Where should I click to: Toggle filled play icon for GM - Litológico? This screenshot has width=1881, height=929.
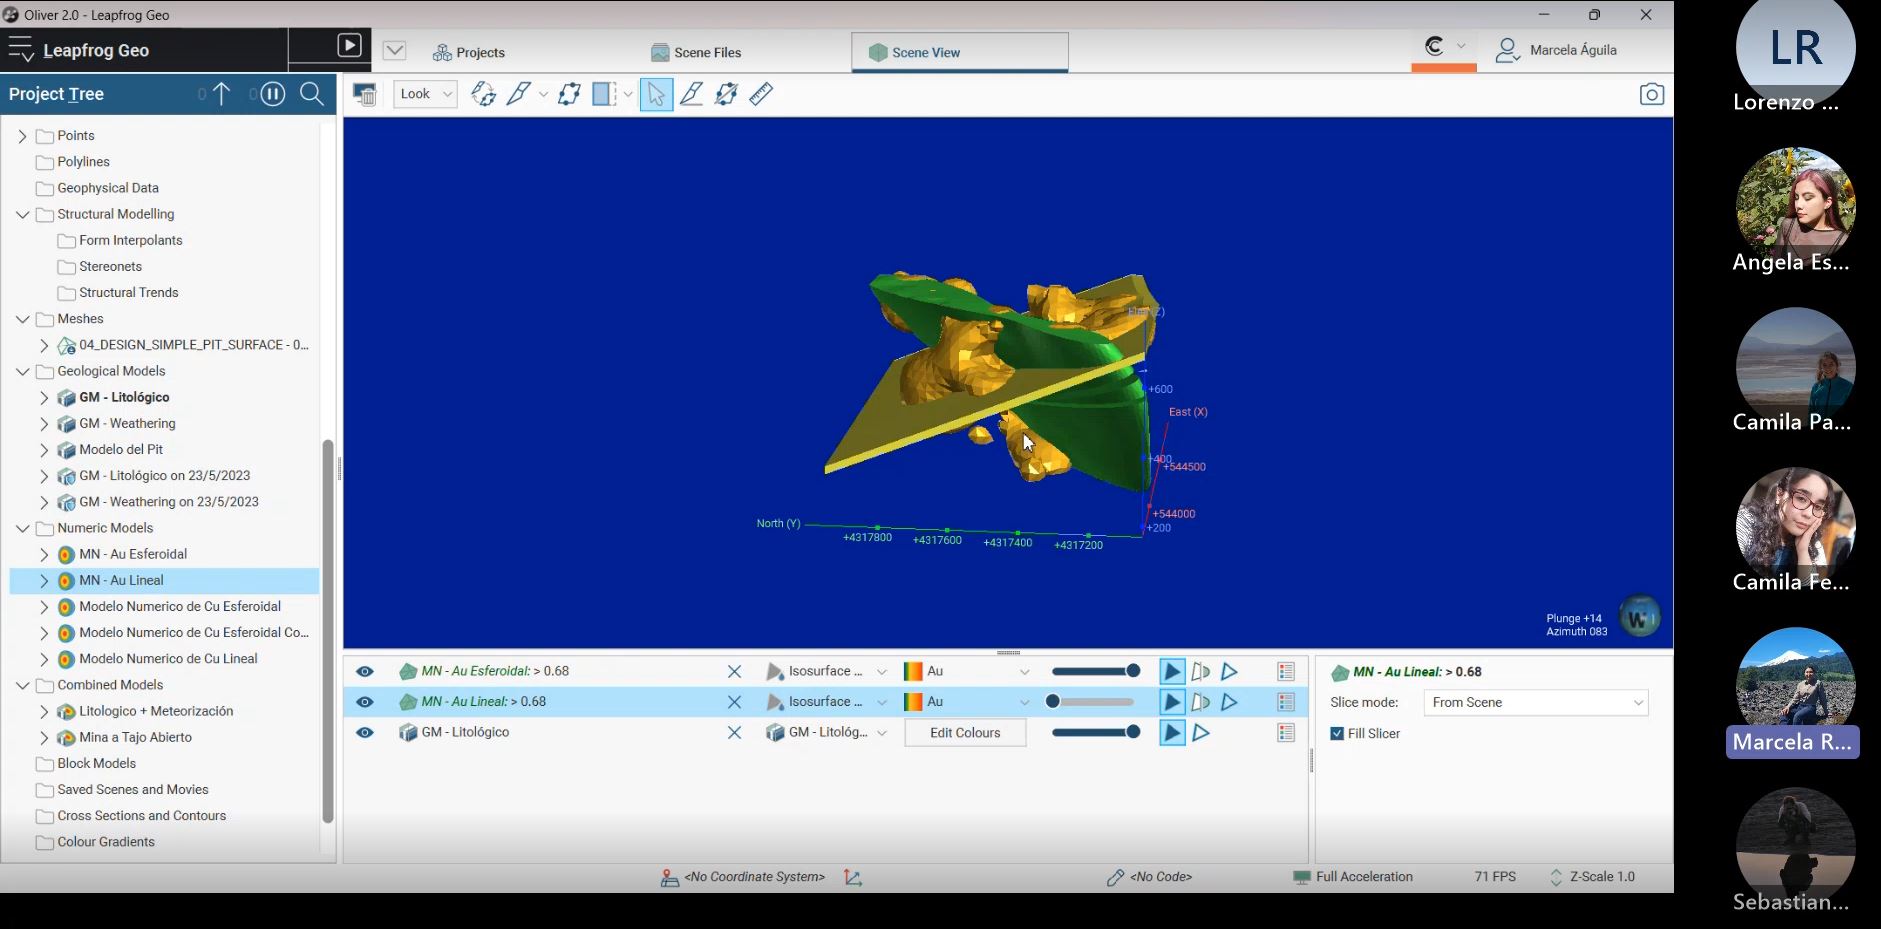(1172, 733)
